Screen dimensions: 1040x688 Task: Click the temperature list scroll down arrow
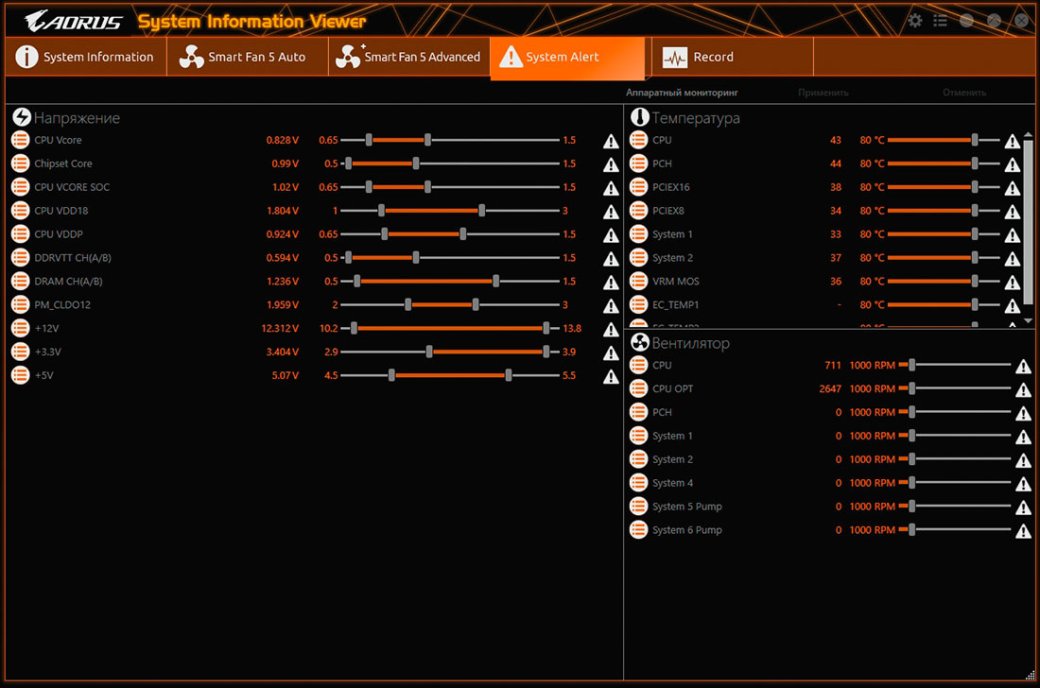click(x=1028, y=320)
